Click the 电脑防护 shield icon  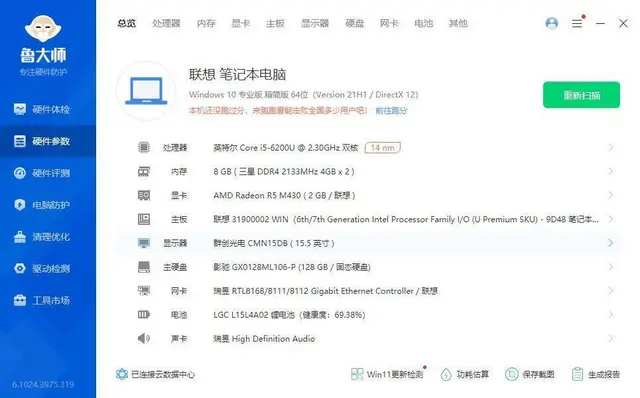20,205
